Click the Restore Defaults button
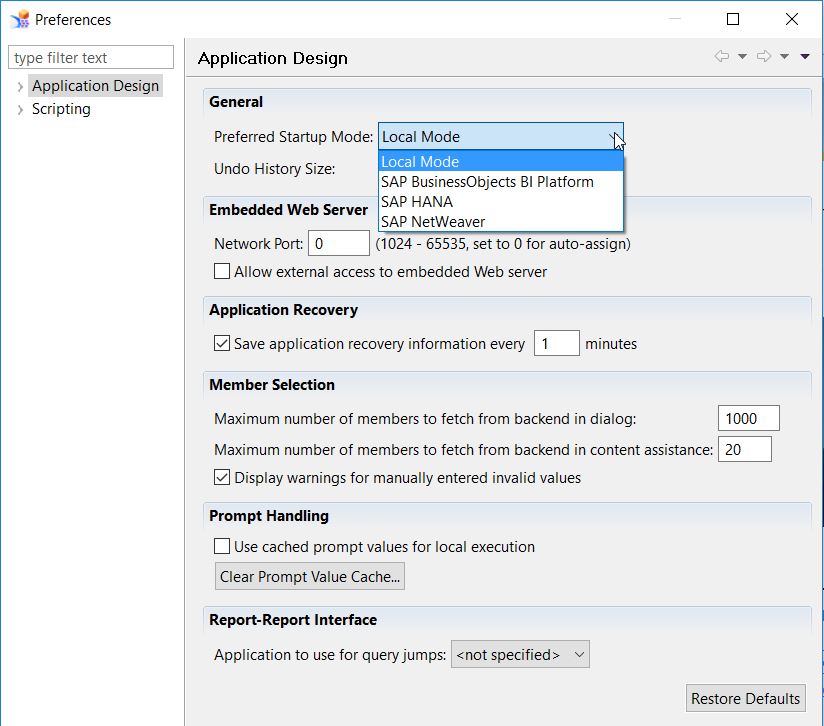Image resolution: width=824 pixels, height=726 pixels. (x=745, y=698)
